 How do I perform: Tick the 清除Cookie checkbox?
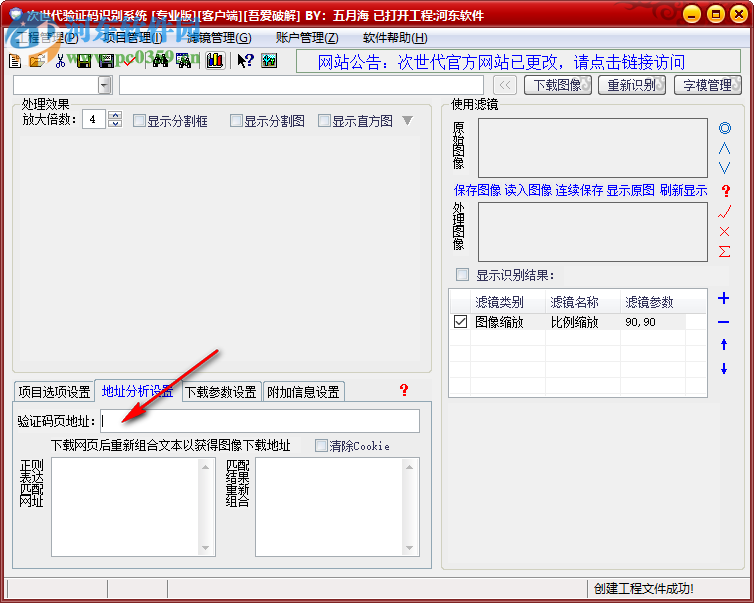coord(321,445)
